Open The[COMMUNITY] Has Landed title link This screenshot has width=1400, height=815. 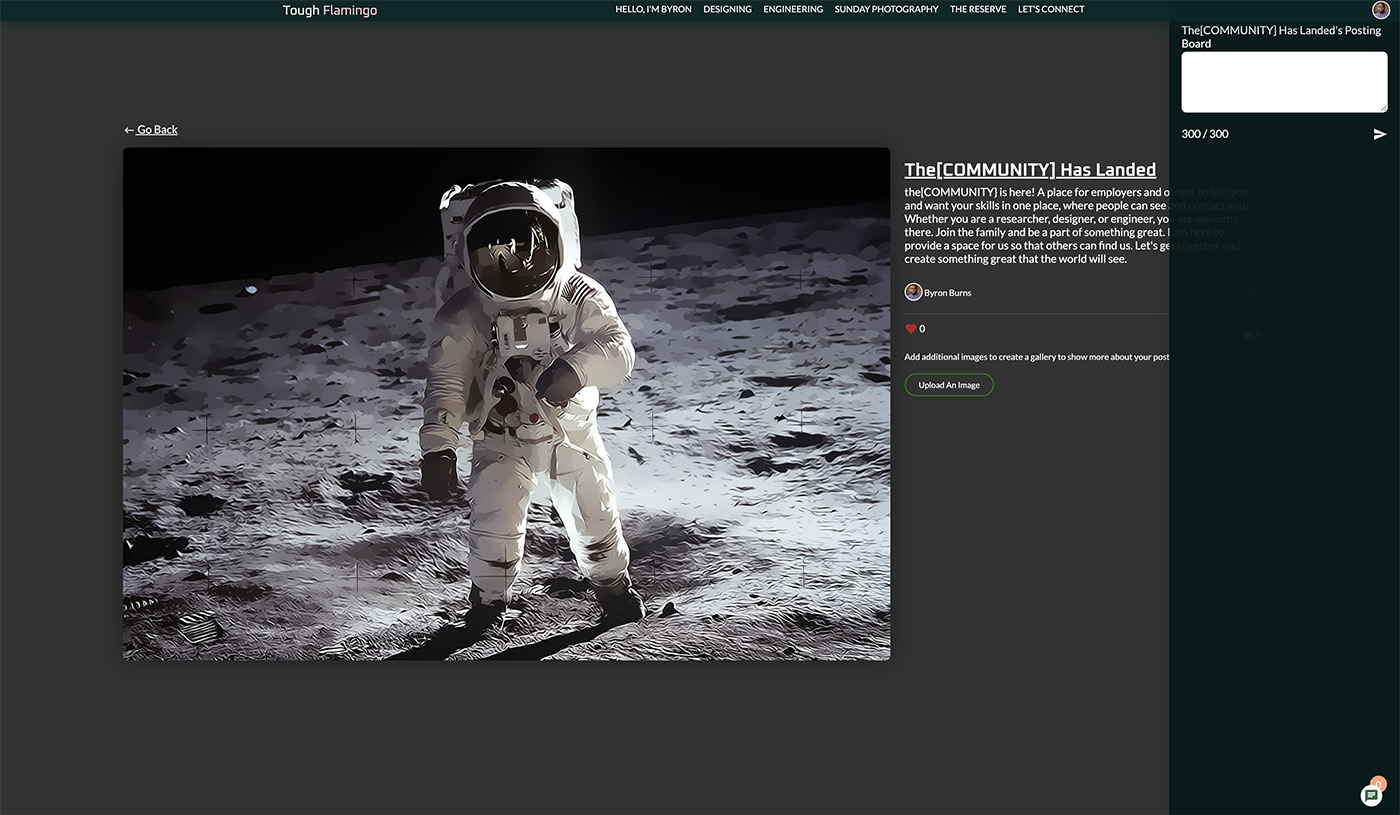pos(1030,170)
